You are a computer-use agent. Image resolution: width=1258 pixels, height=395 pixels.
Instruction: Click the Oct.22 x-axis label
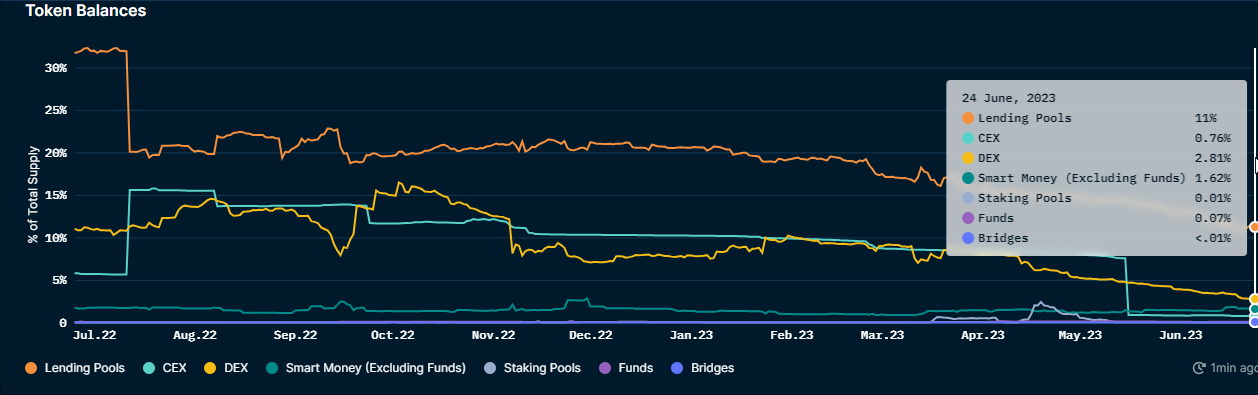(393, 336)
